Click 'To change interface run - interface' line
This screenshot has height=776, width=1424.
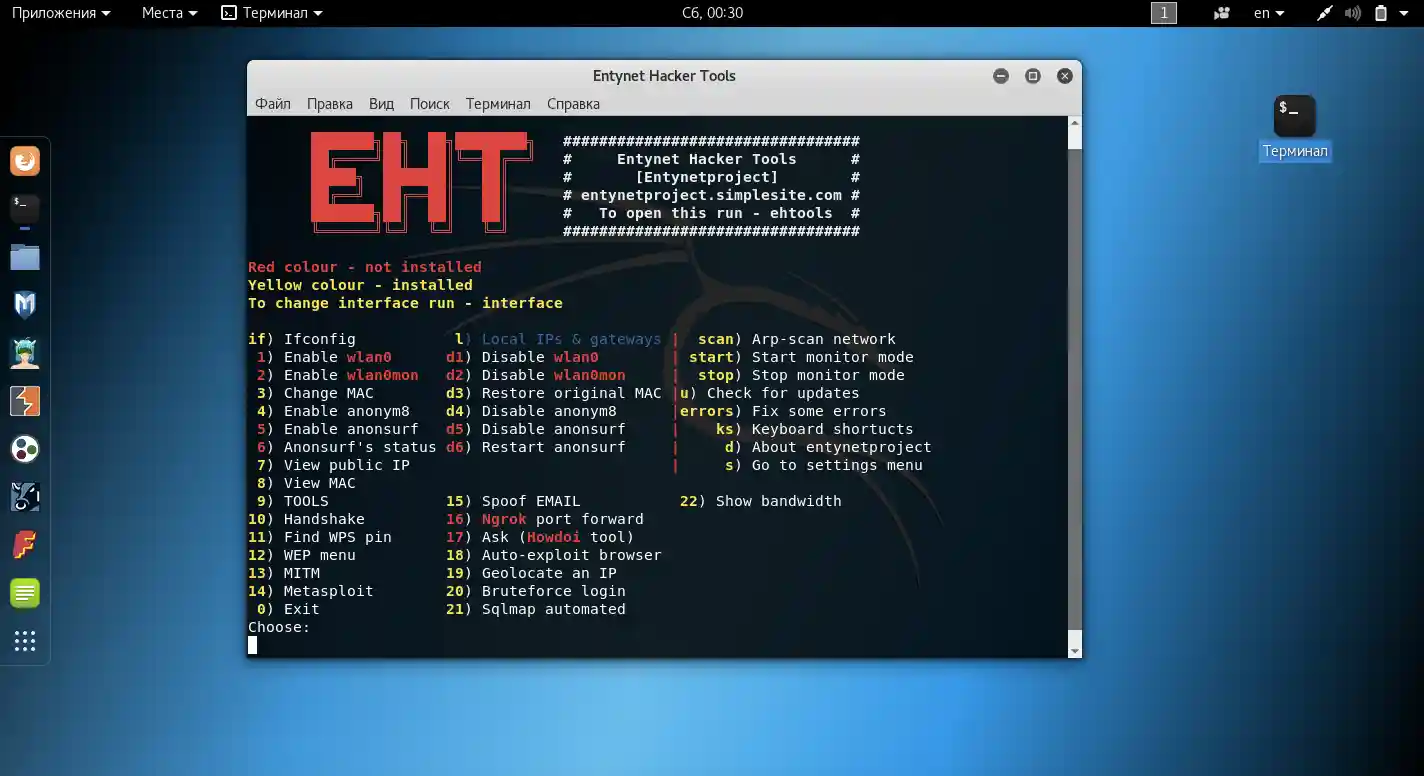405,303
